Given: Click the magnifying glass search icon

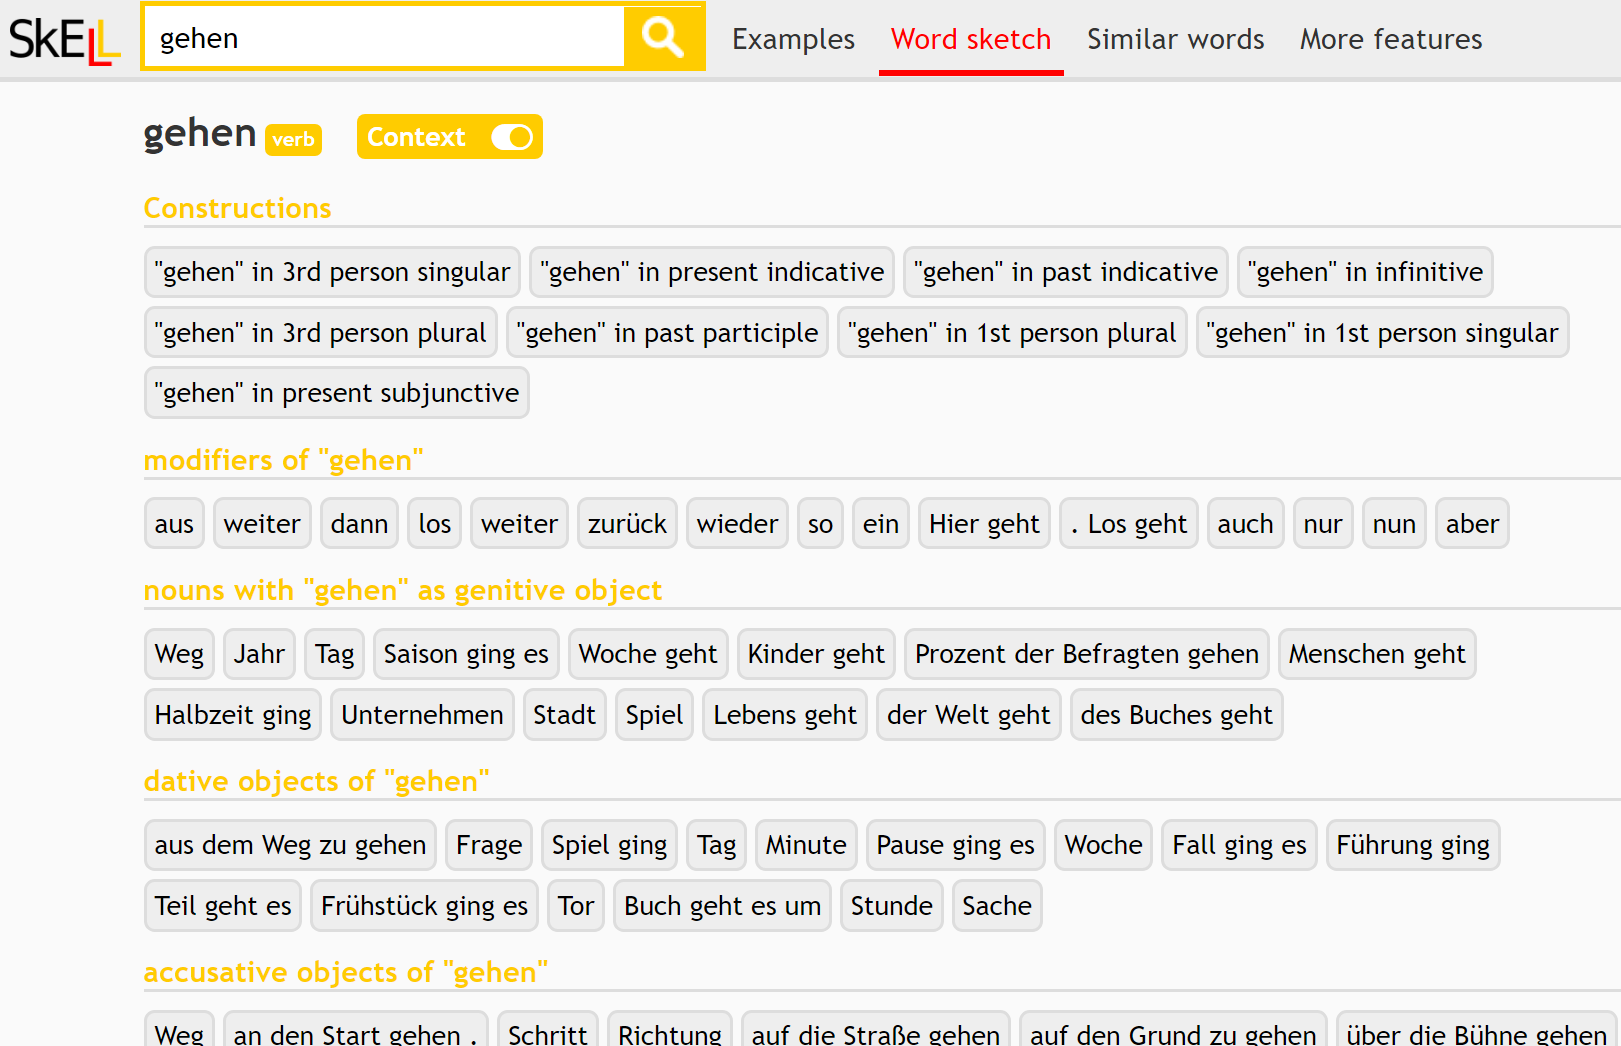Looking at the screenshot, I should (663, 38).
